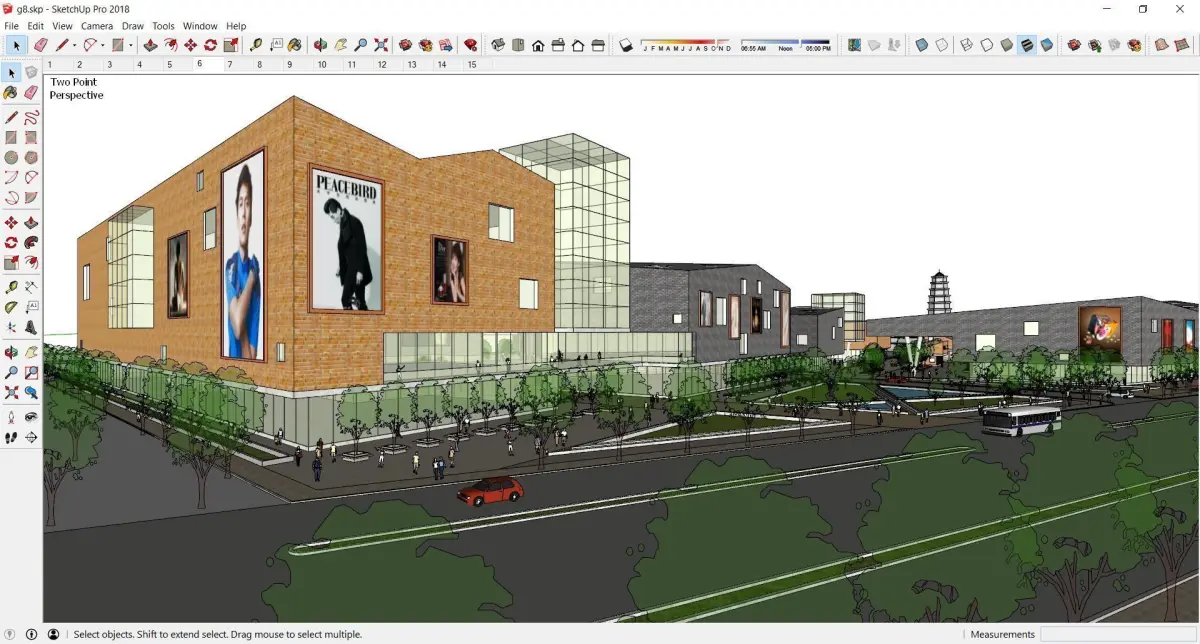
Task: Select the Dimension tool
Action: (31, 287)
